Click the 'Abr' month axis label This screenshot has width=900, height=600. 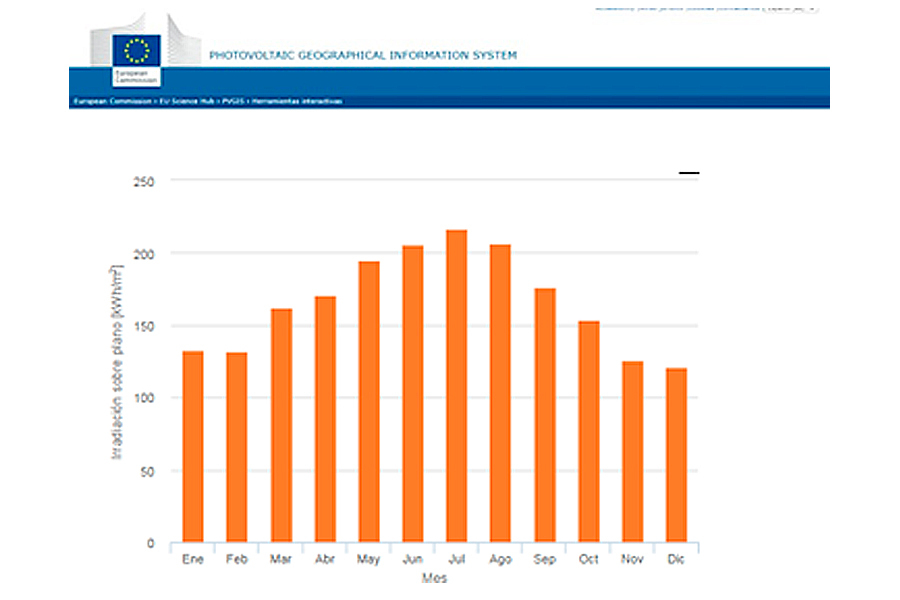(325, 559)
